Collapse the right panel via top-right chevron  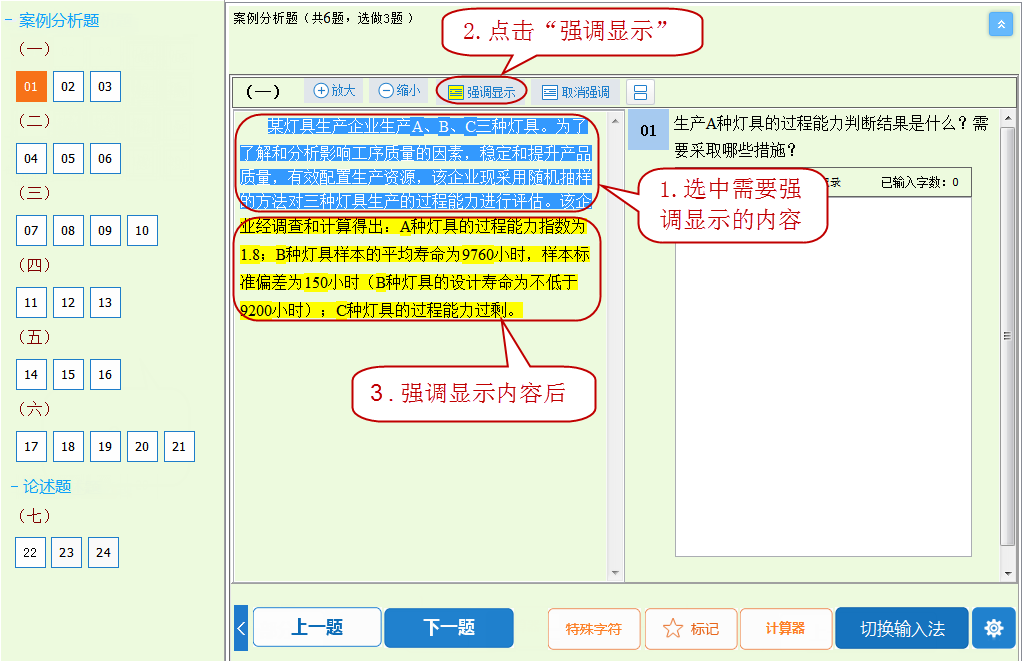pos(1001,23)
